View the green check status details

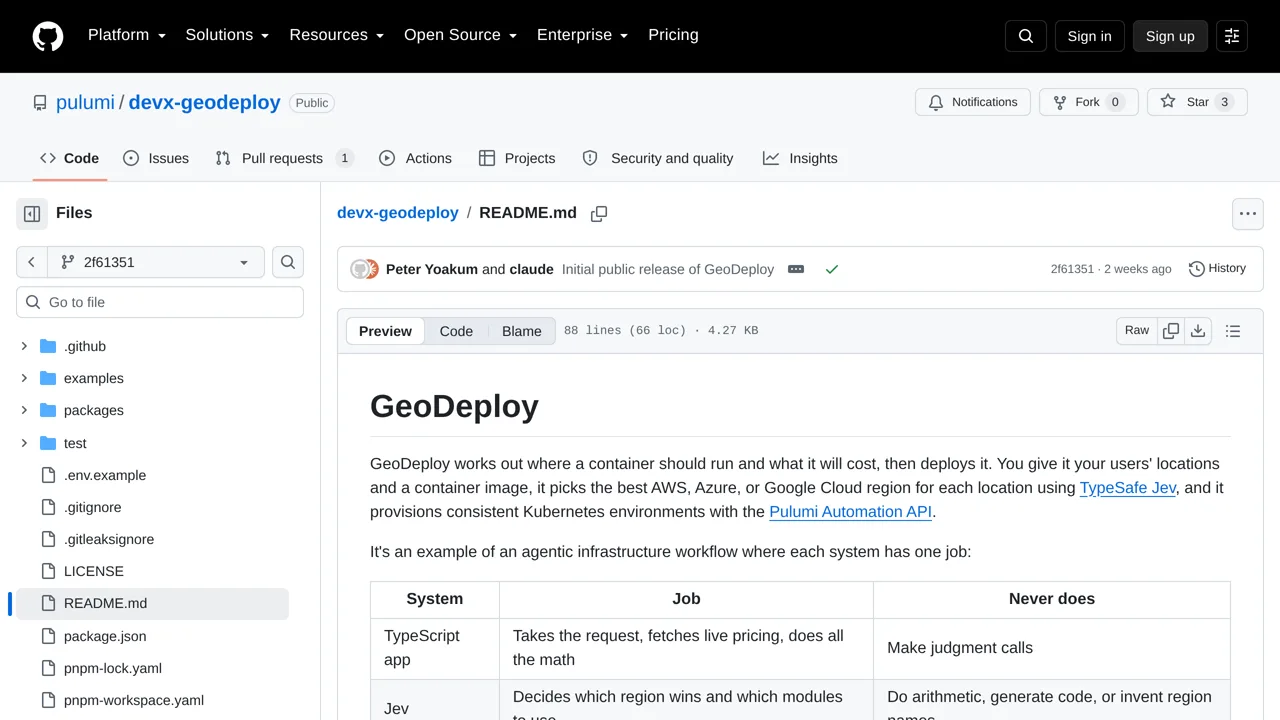click(x=831, y=269)
